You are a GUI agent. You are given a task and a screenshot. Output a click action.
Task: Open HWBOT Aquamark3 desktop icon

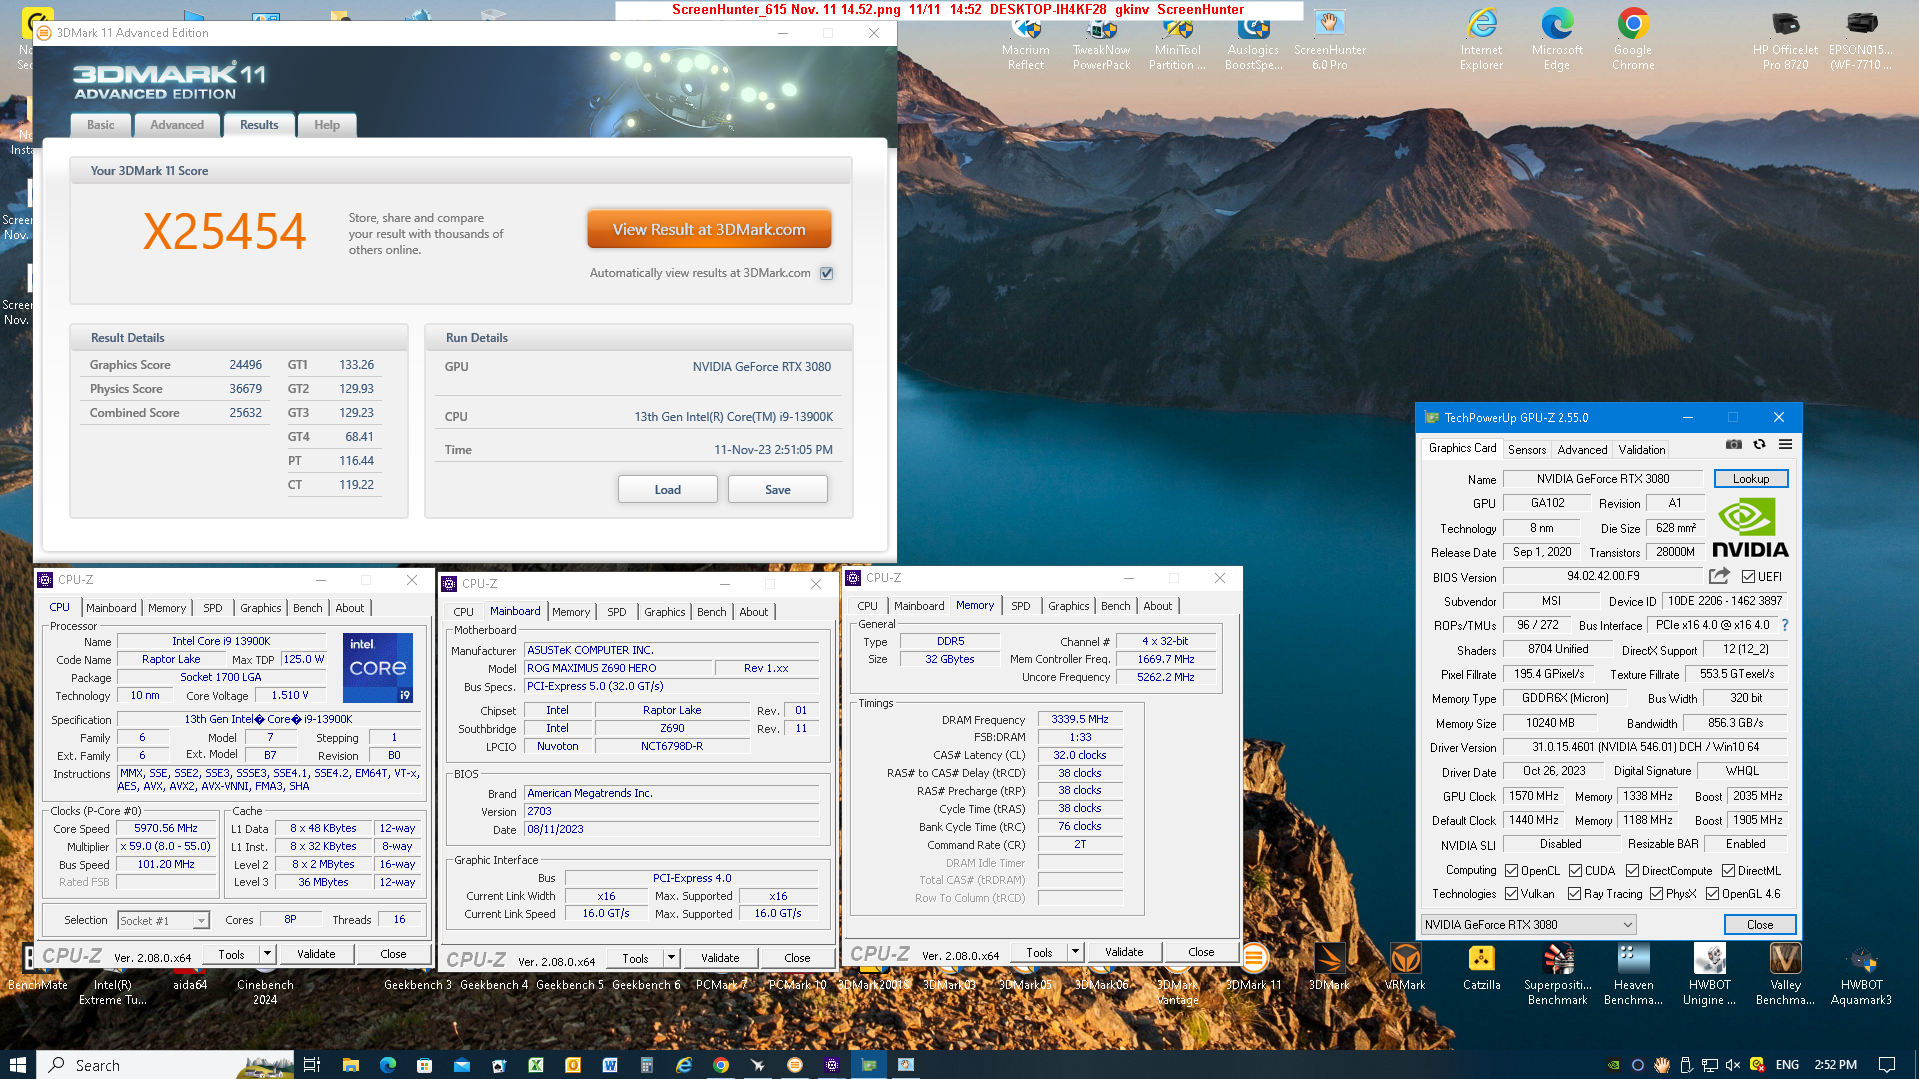pos(1861,974)
